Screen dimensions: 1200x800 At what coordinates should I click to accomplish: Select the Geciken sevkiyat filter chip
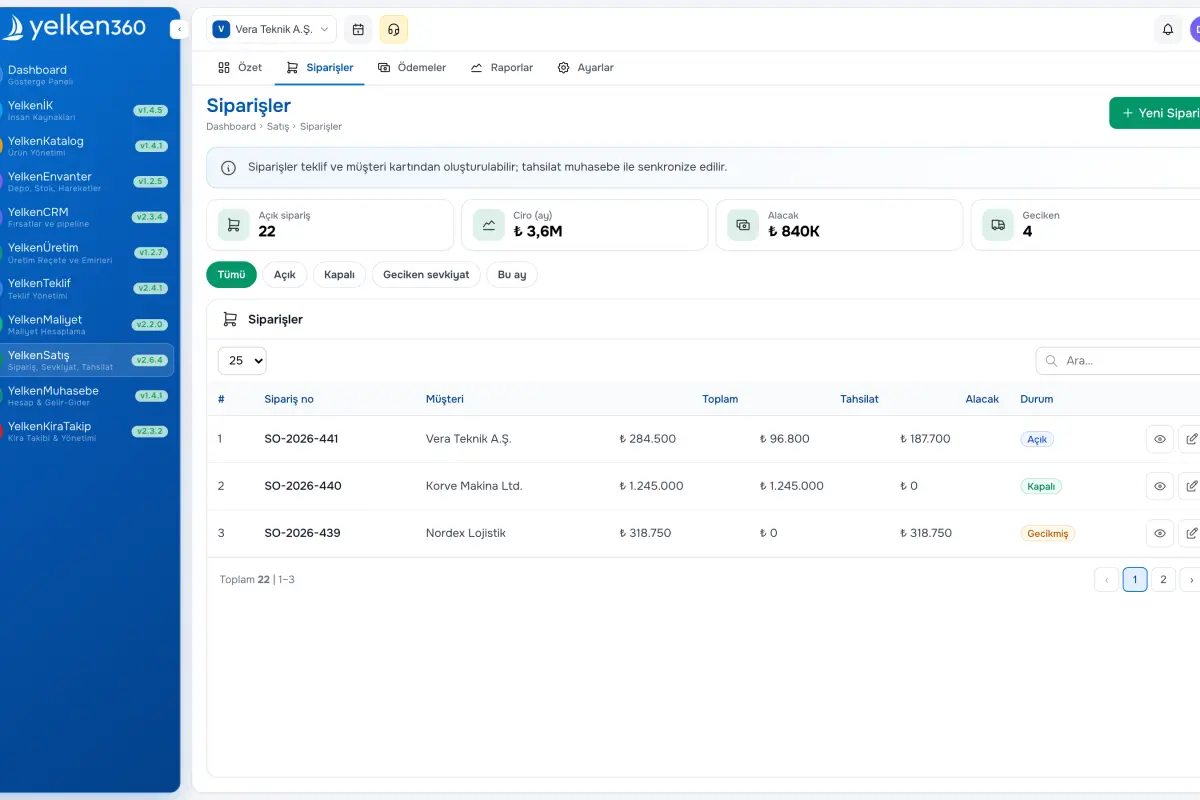pyautogui.click(x=426, y=275)
